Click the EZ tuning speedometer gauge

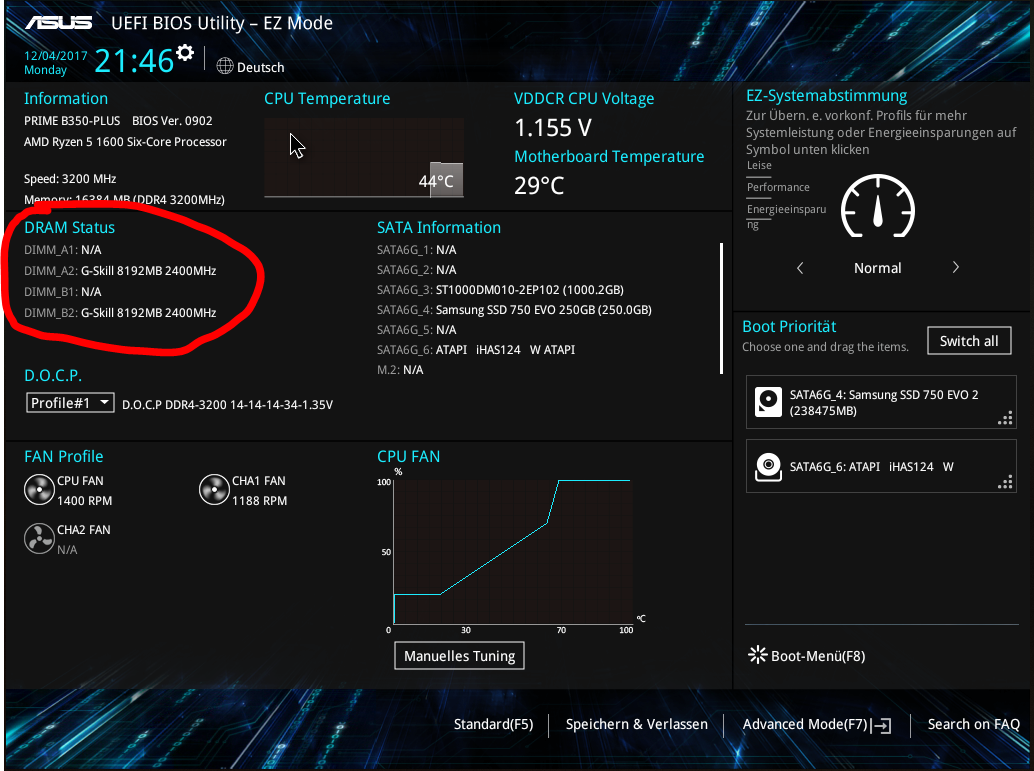(878, 206)
